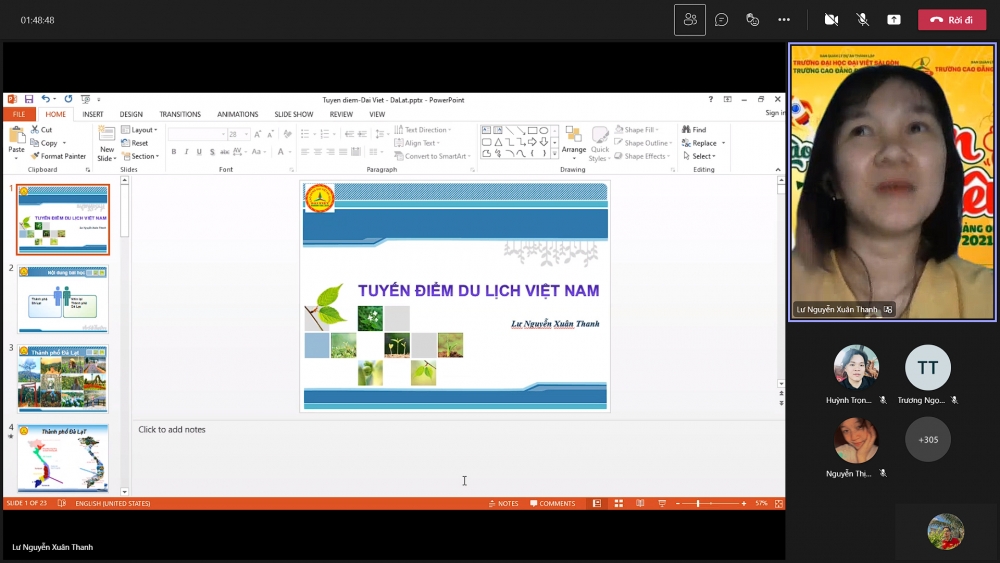Click the Format Painter icon
The image size is (1000, 563).
(x=58, y=156)
